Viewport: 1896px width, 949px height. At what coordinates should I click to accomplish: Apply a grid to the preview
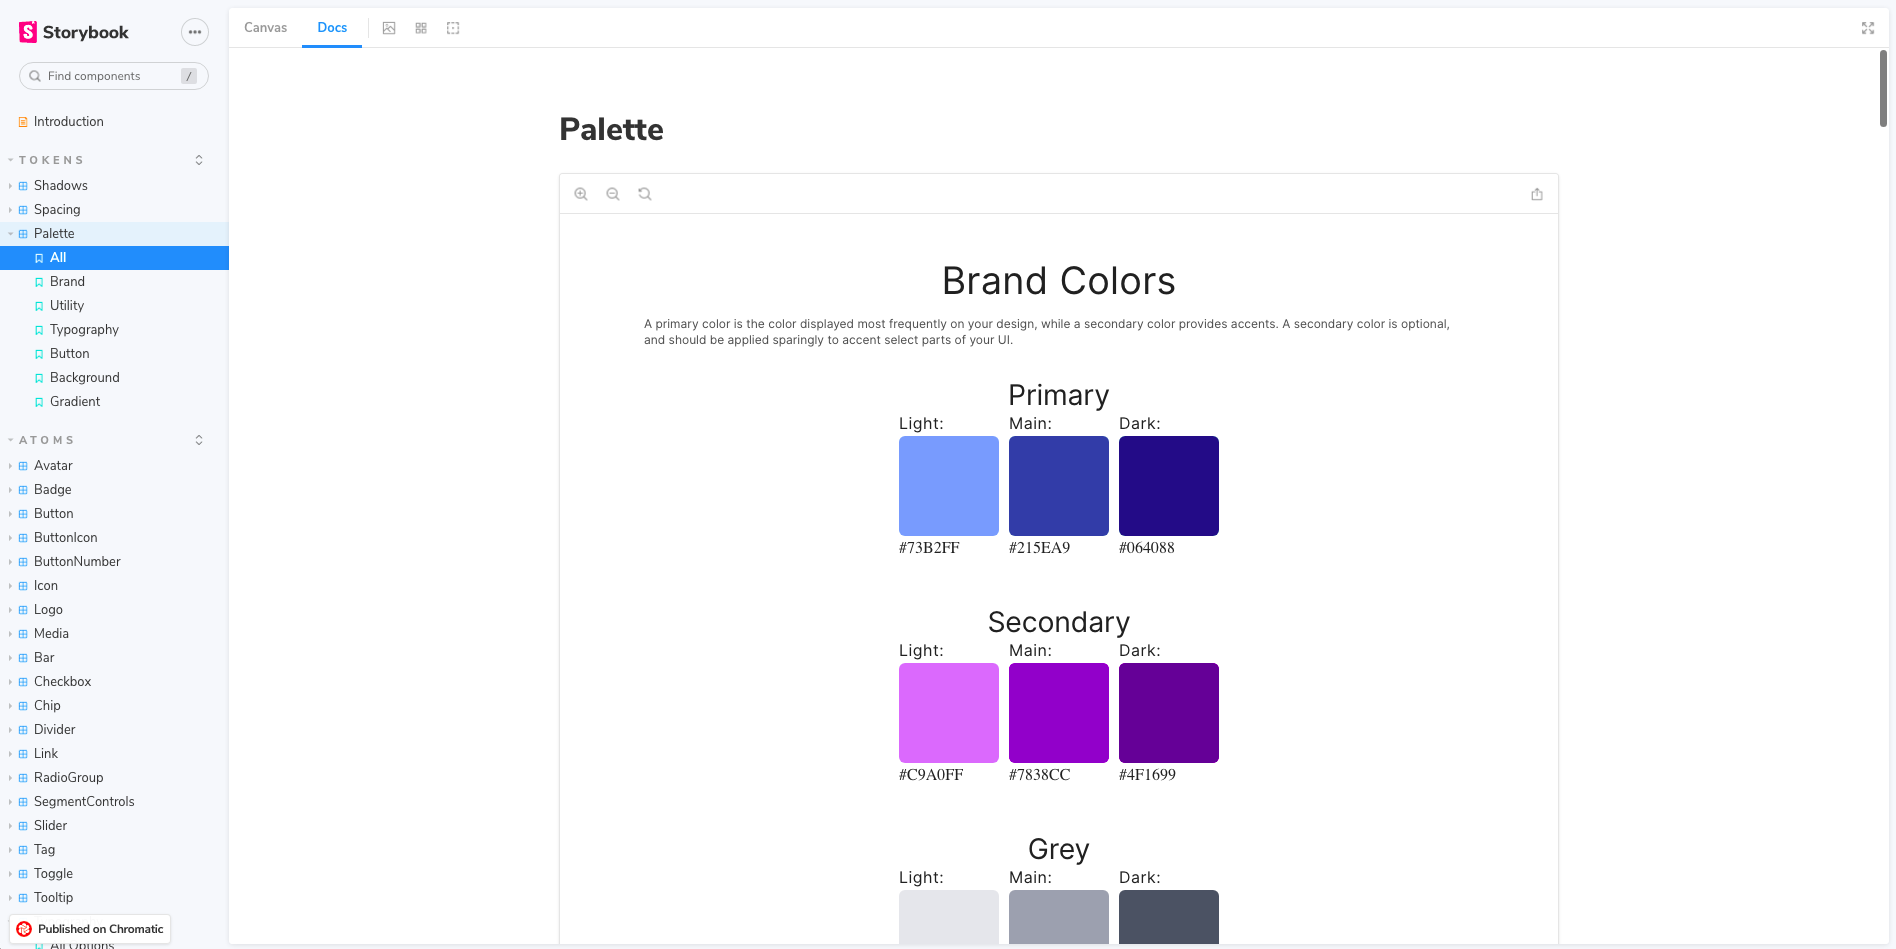[421, 28]
